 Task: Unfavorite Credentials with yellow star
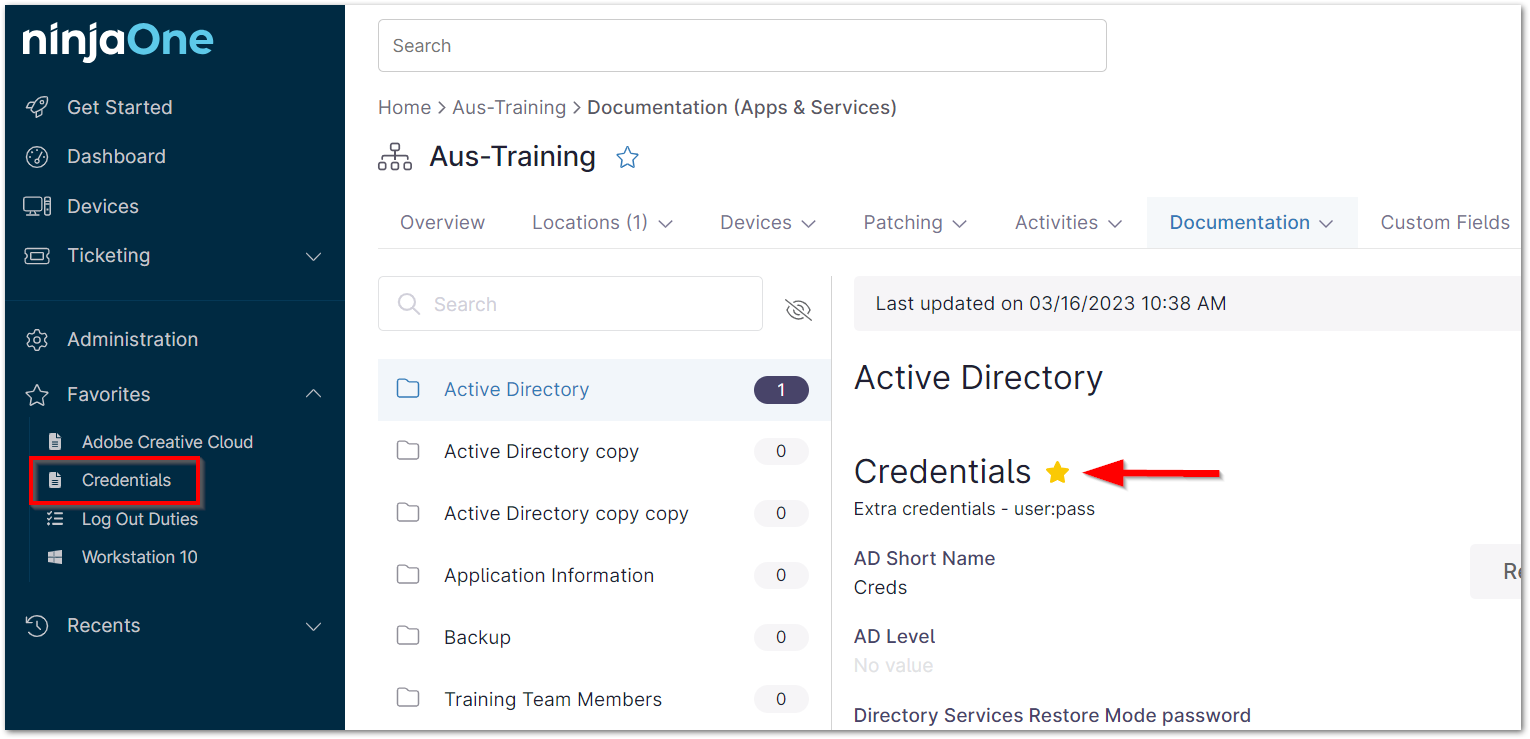1057,472
